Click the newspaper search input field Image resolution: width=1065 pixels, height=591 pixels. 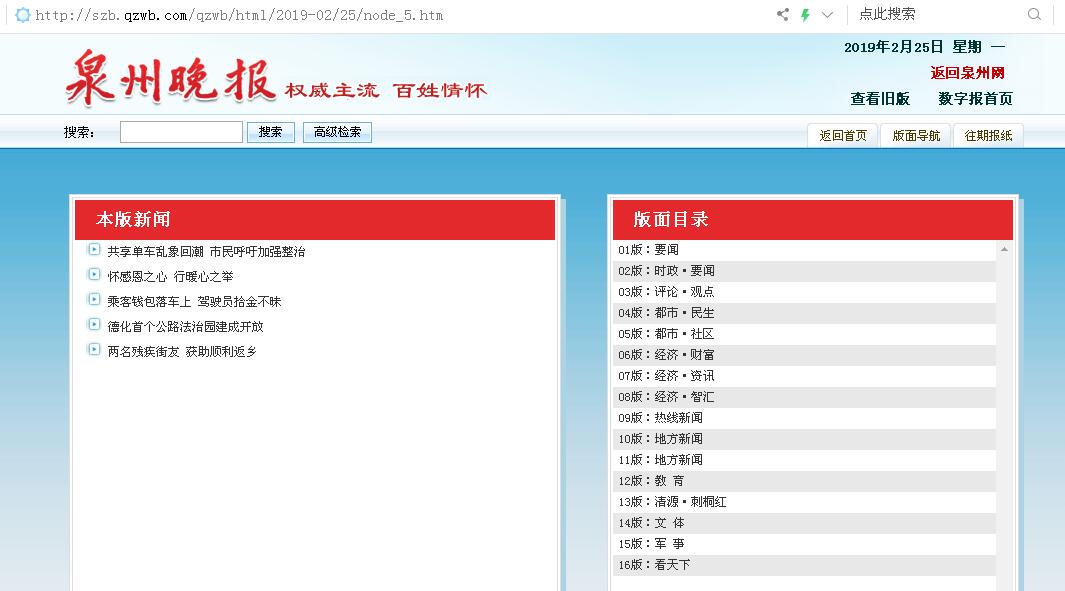point(181,132)
